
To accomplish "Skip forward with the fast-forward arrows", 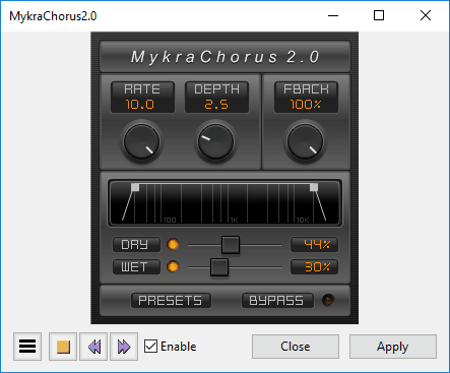I will pyautogui.click(x=124, y=346).
